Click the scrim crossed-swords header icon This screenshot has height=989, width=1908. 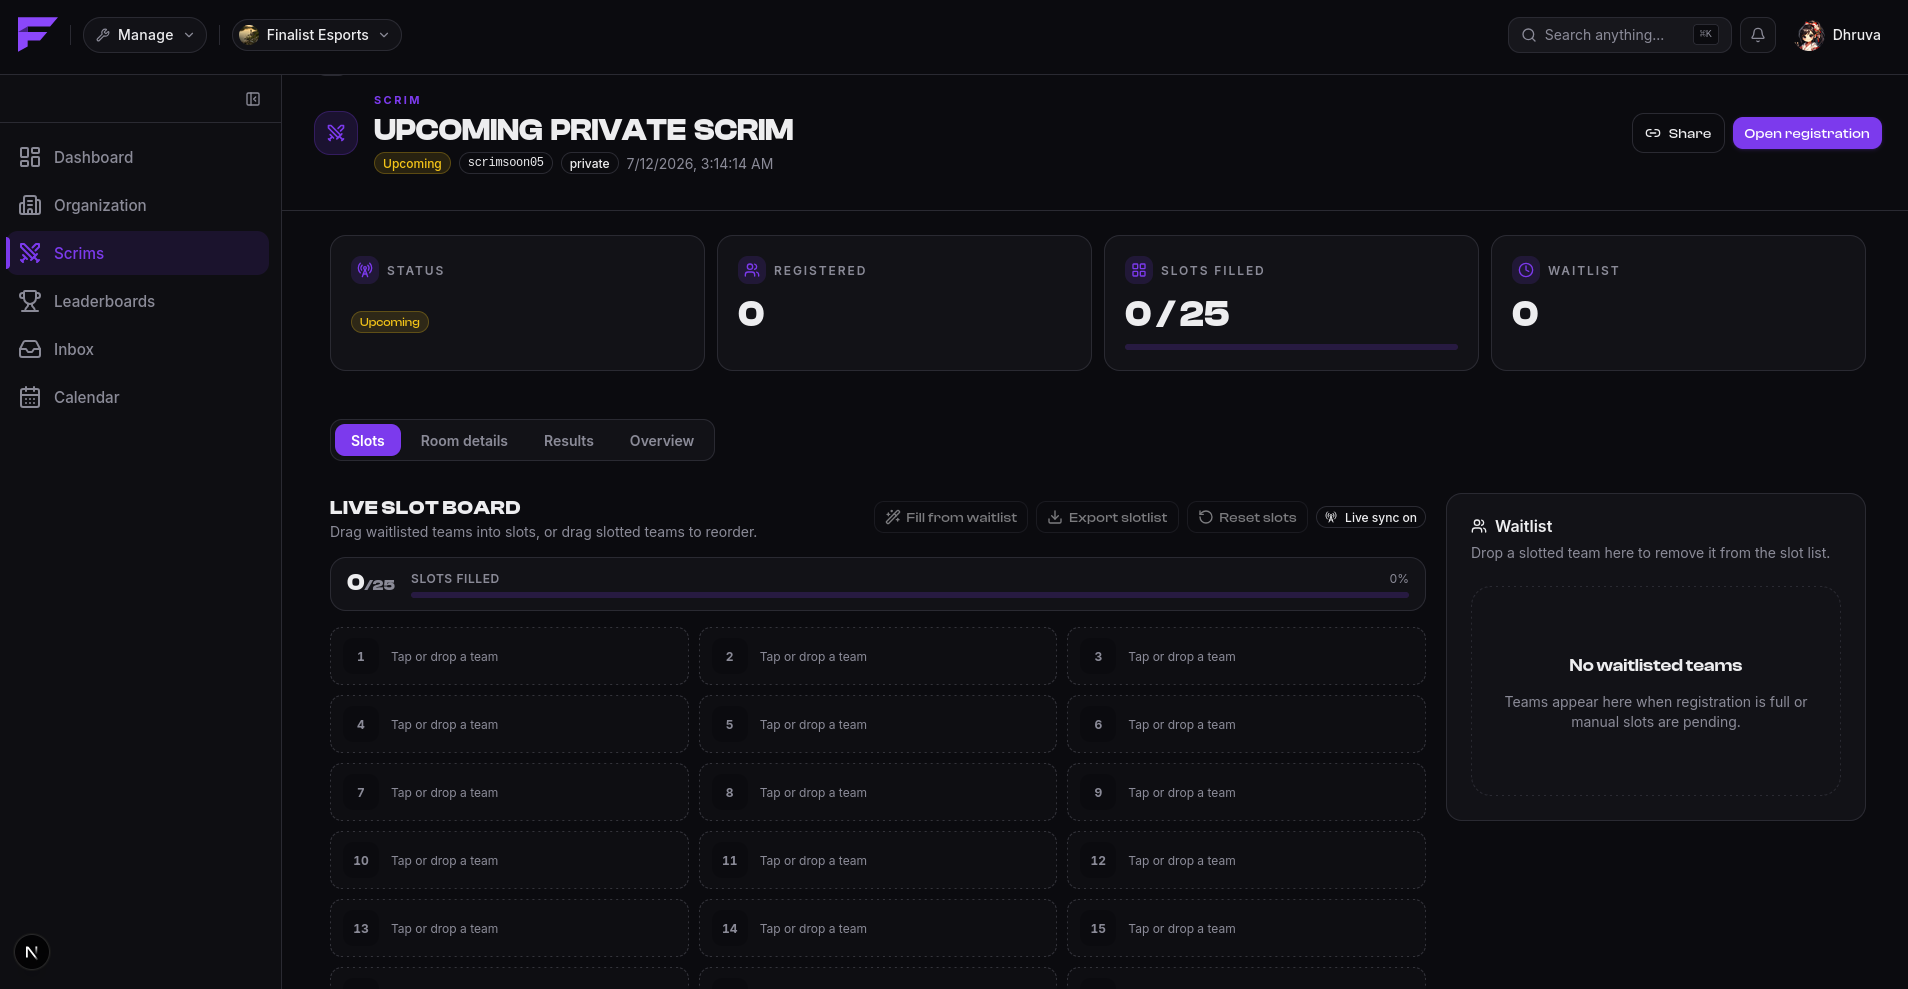pos(336,133)
